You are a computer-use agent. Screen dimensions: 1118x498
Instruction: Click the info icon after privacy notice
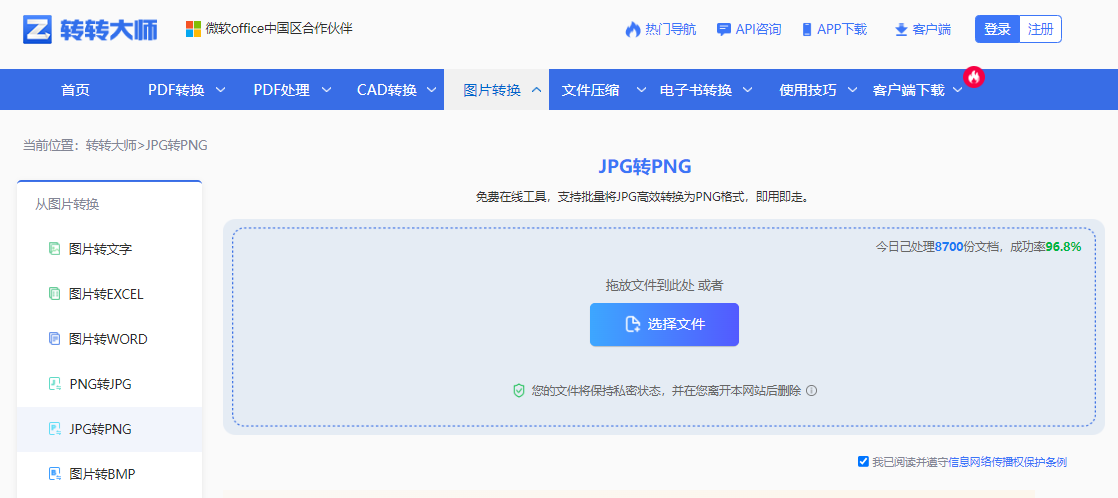pos(811,390)
